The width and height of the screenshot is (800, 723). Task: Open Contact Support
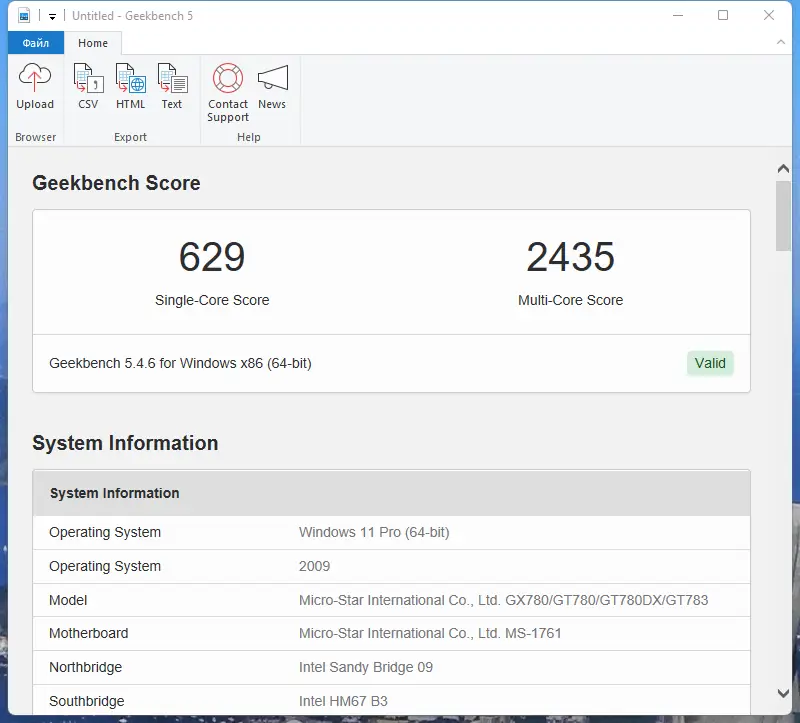coord(228,92)
